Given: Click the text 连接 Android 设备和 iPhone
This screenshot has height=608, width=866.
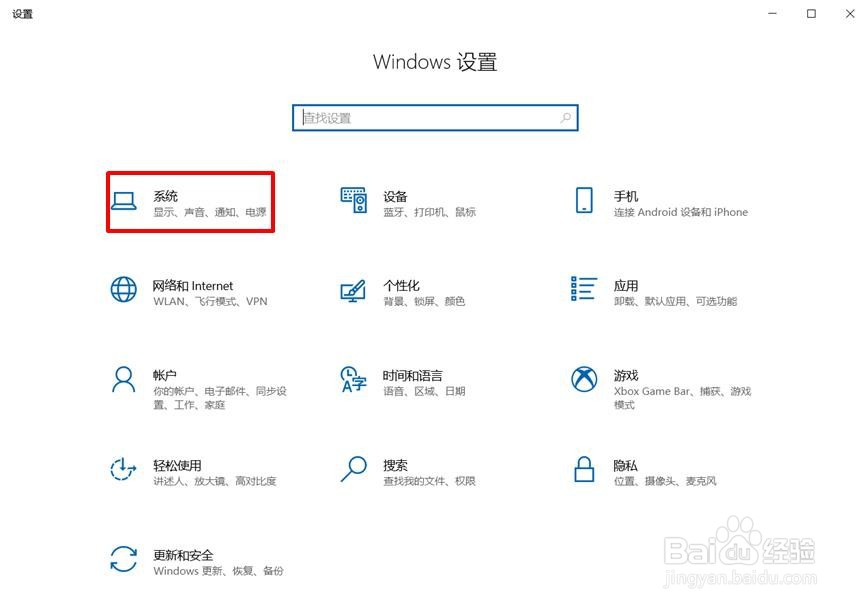Looking at the screenshot, I should [680, 212].
